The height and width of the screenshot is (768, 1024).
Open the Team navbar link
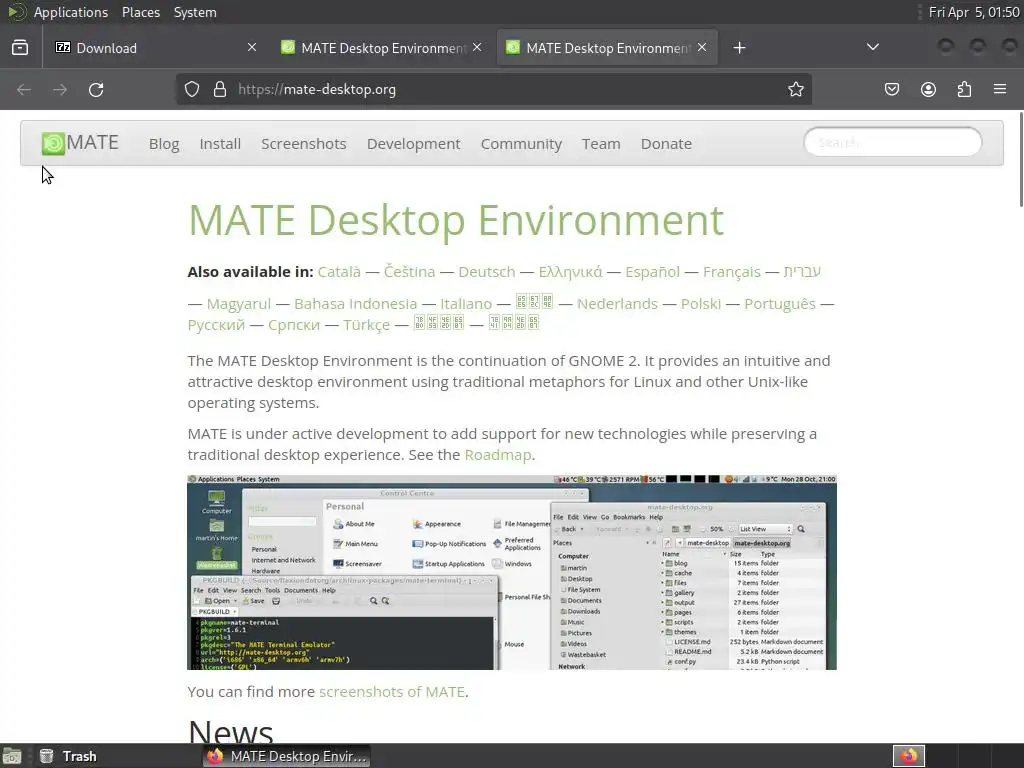601,144
